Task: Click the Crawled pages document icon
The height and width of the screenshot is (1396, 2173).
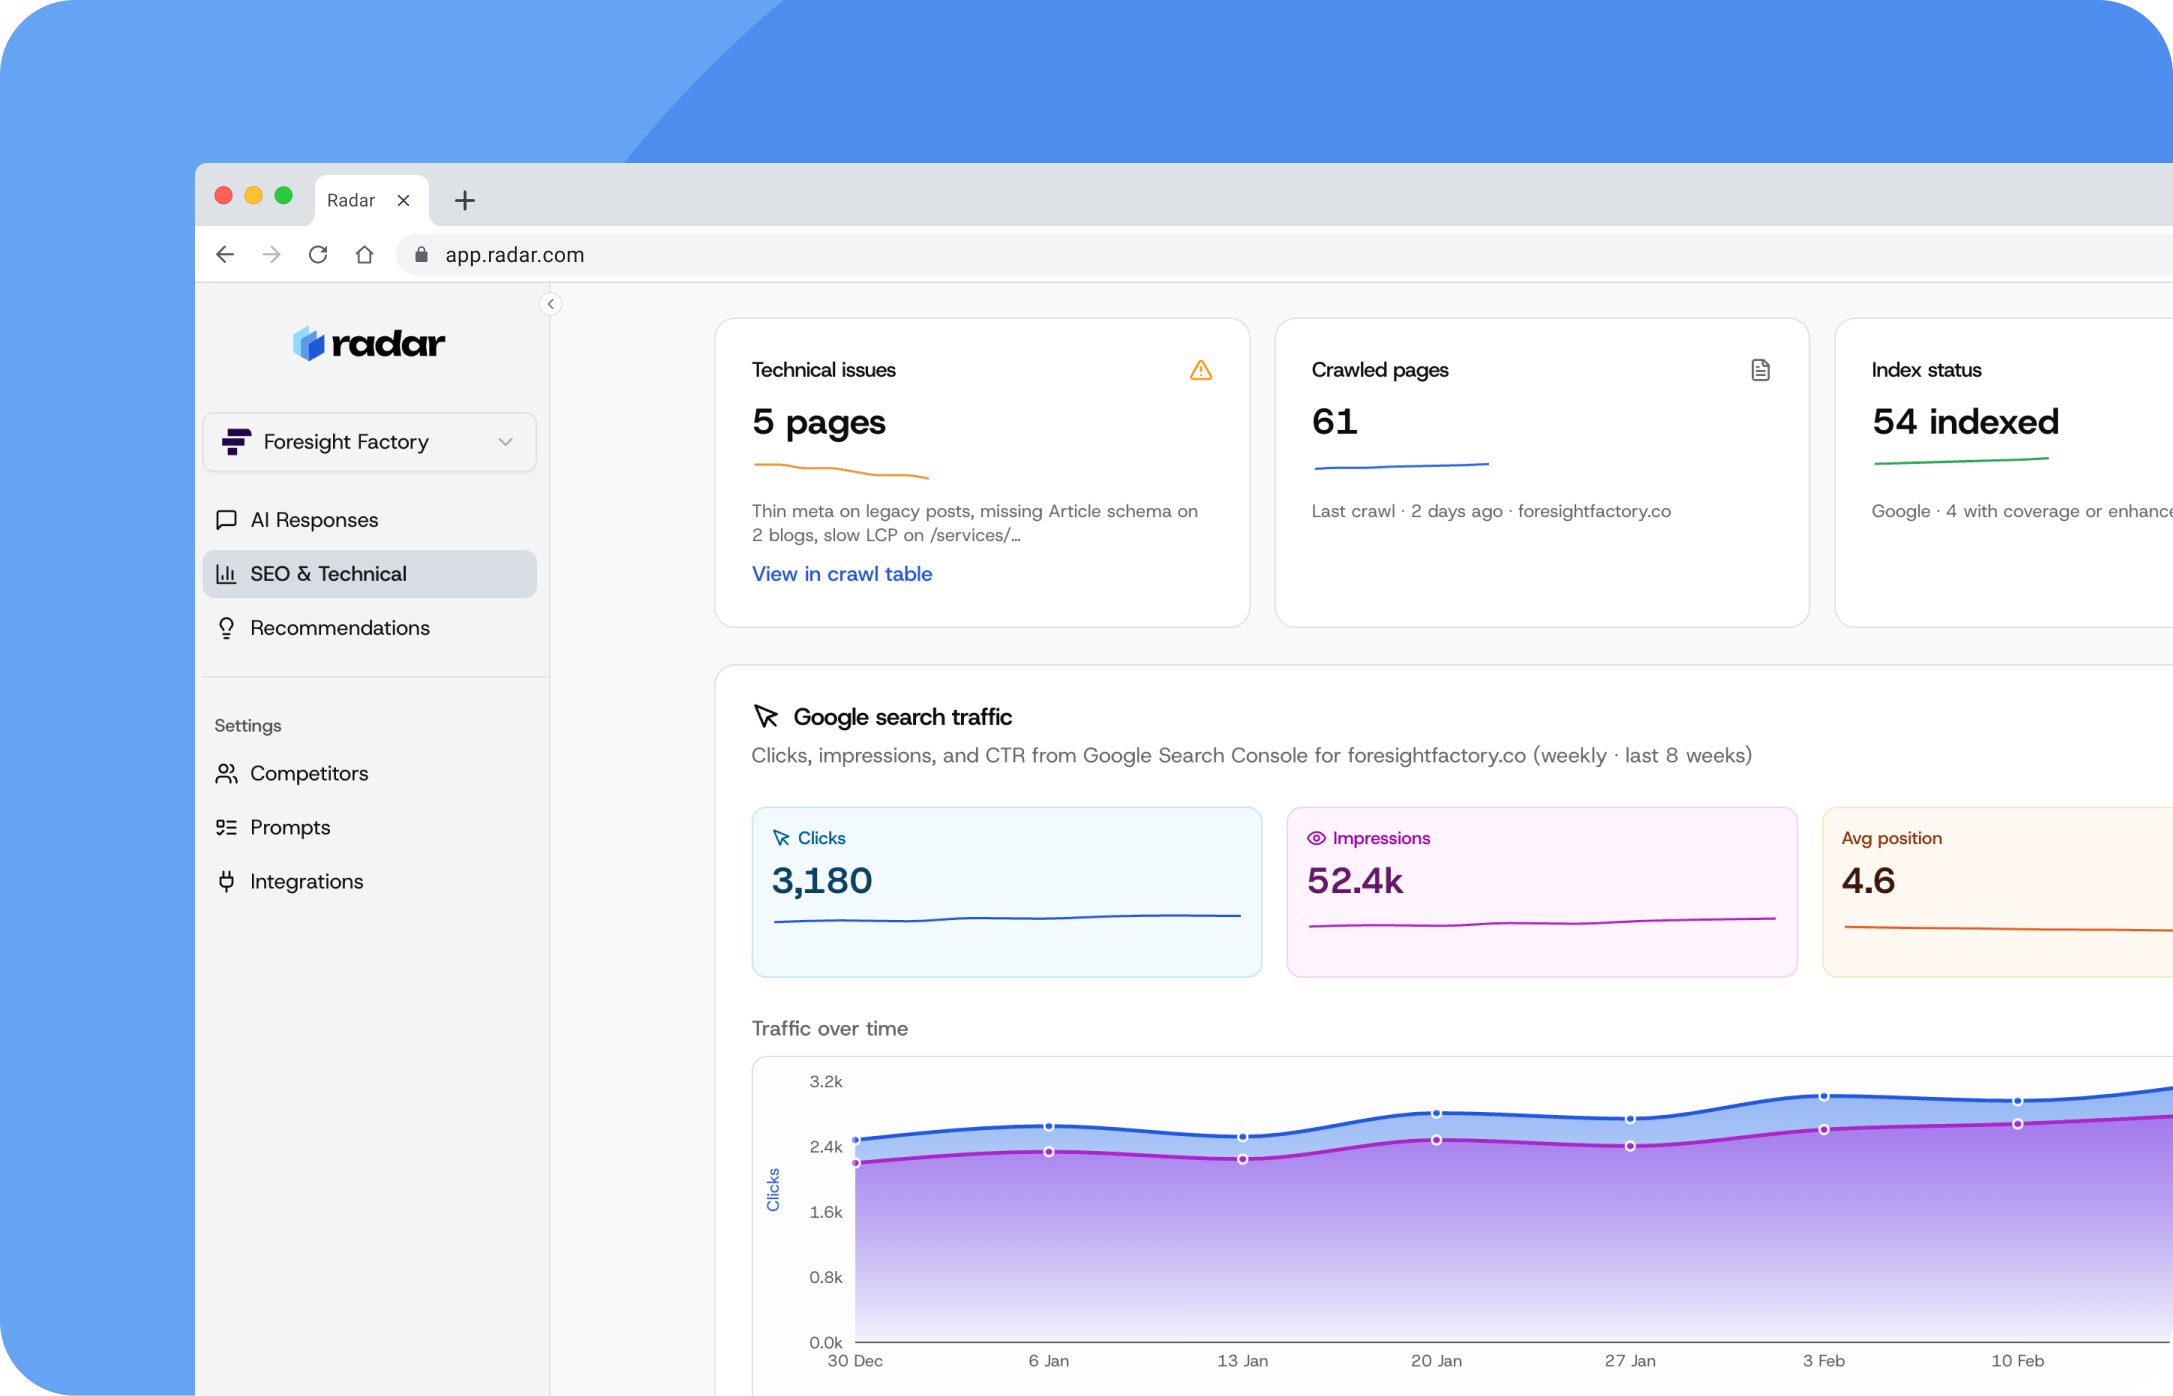Action: point(1760,370)
